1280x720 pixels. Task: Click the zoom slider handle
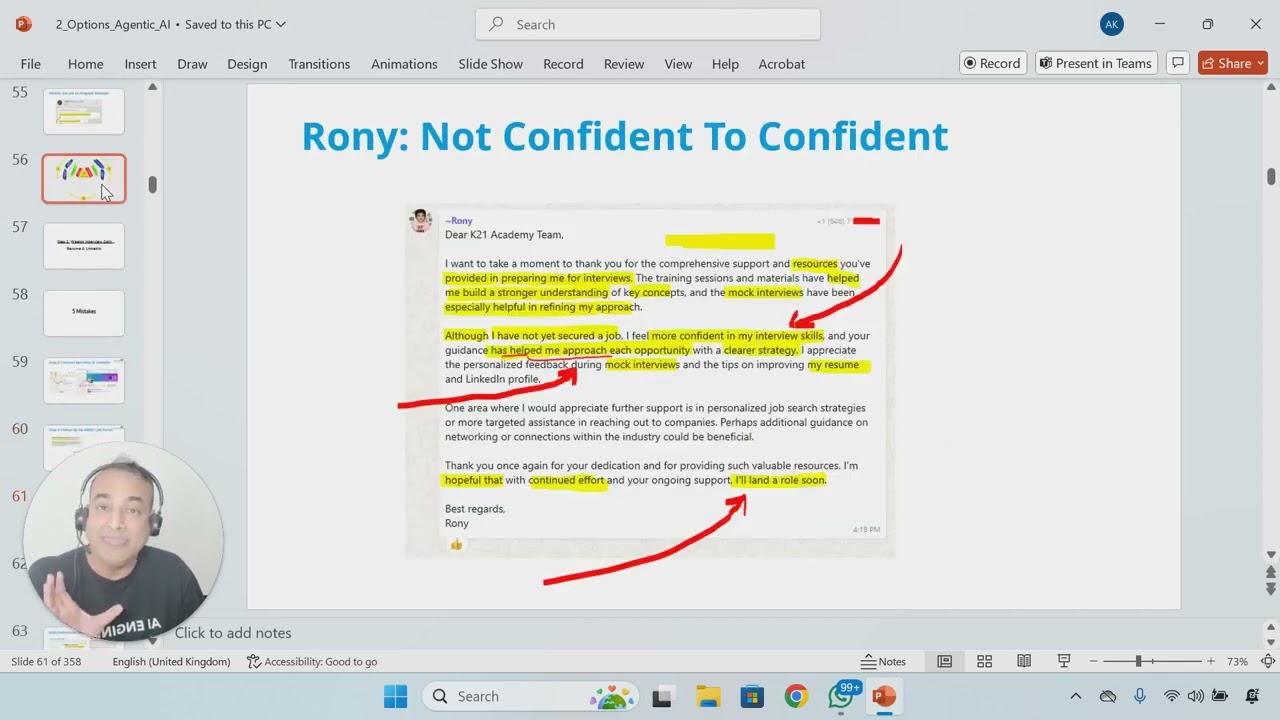(x=1138, y=662)
